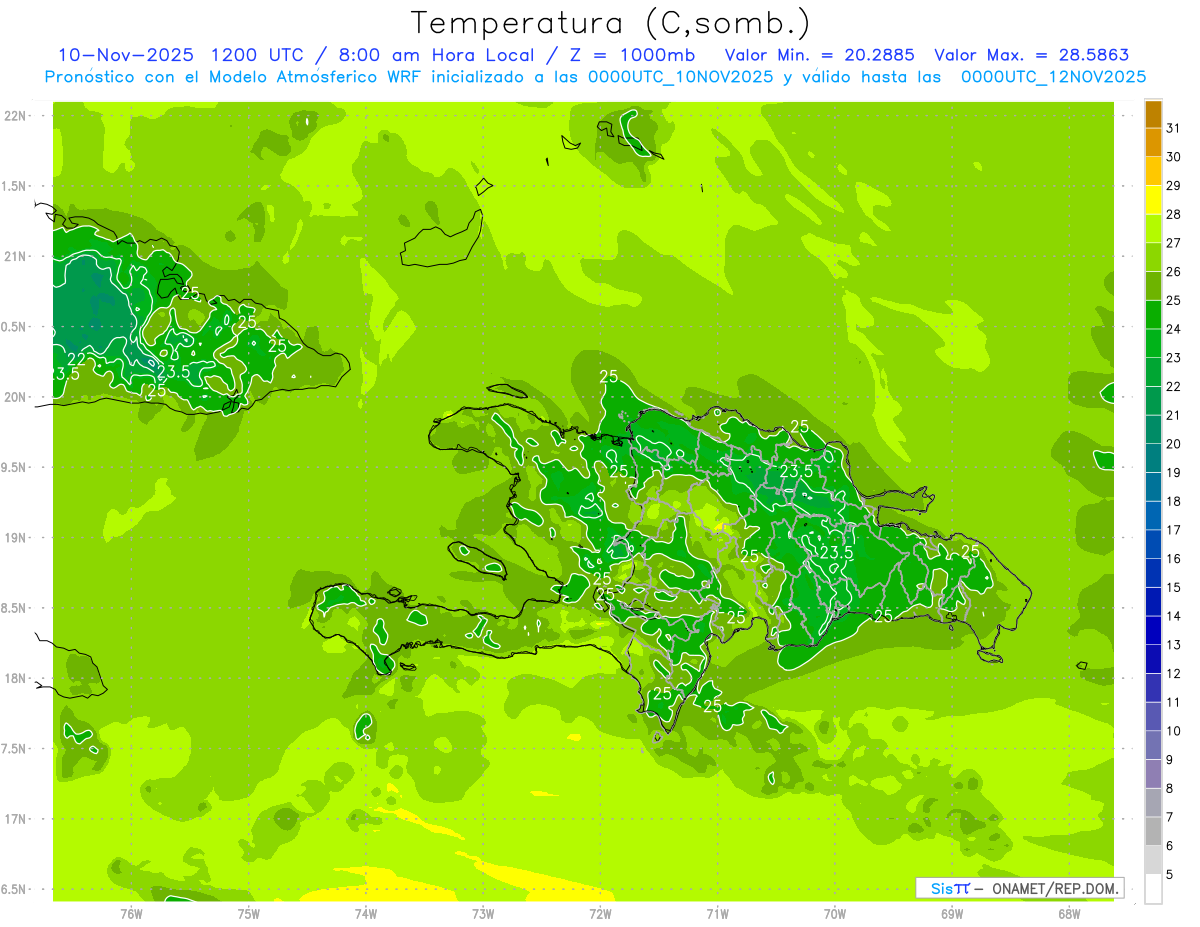Click the "17N" latitude axis label
Viewport: 1200px width, 927px height.
(x=15, y=819)
